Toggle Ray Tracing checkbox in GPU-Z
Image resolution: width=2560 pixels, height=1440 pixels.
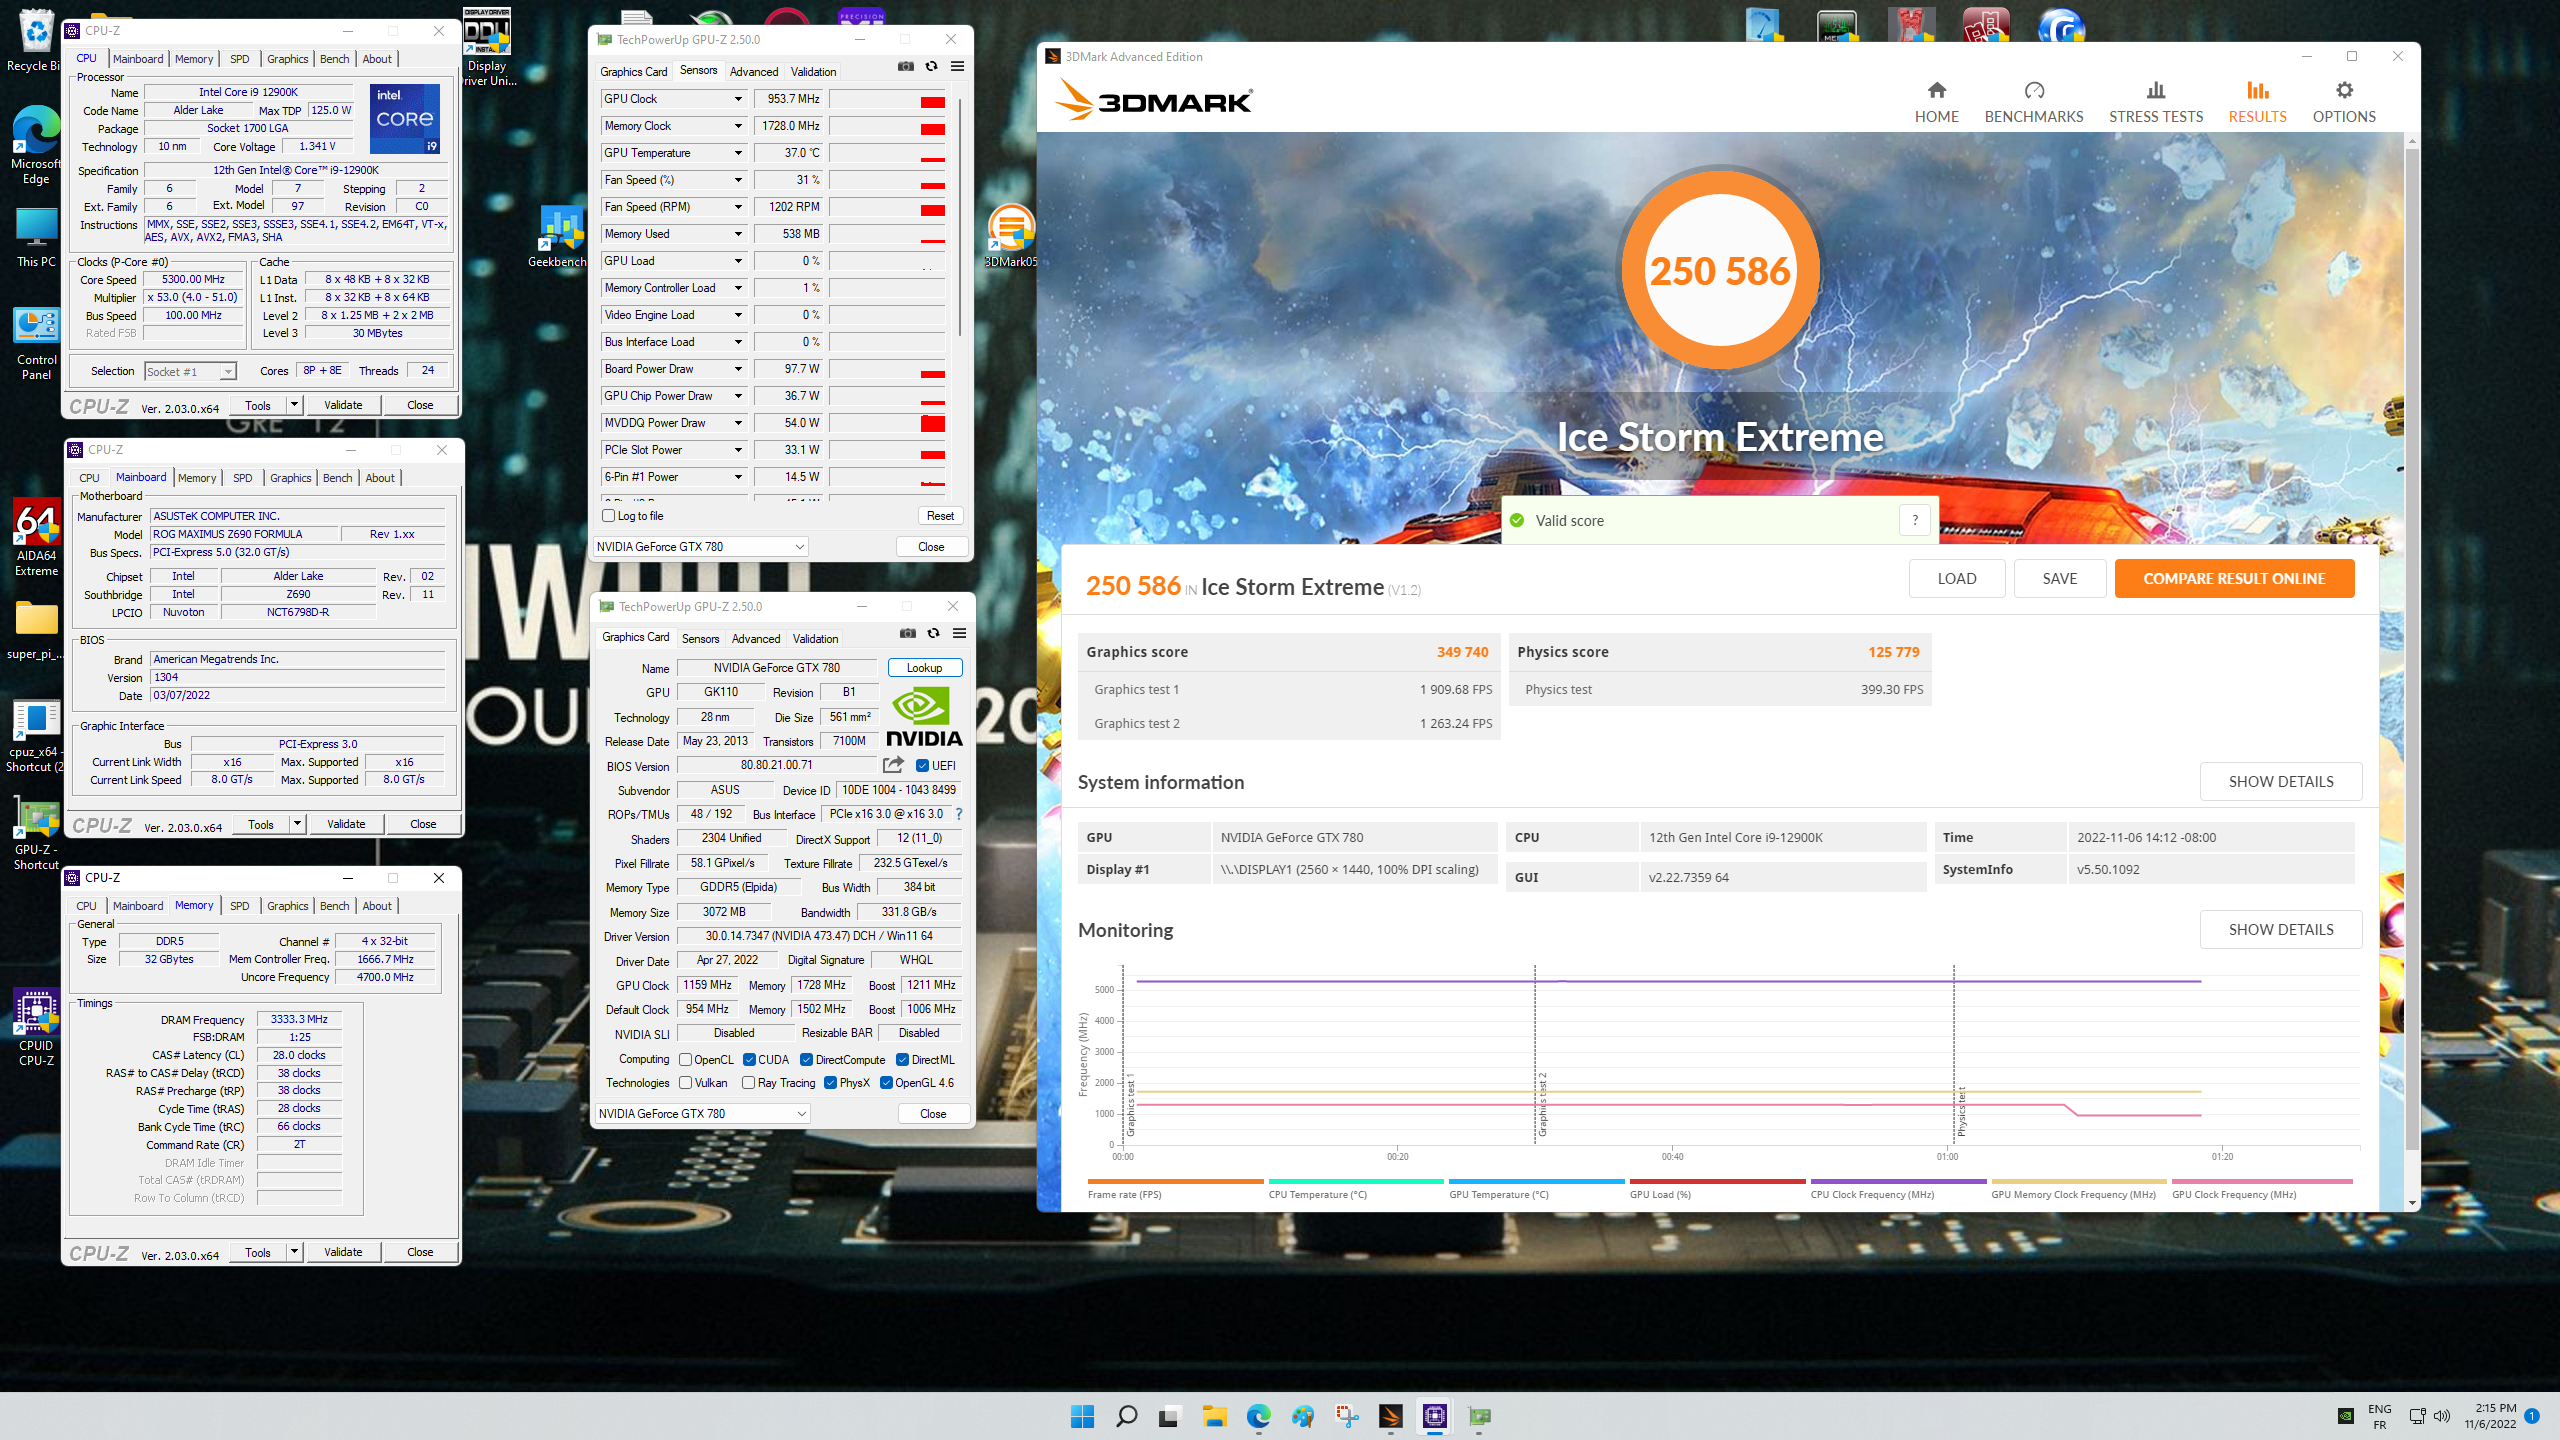coord(748,1083)
